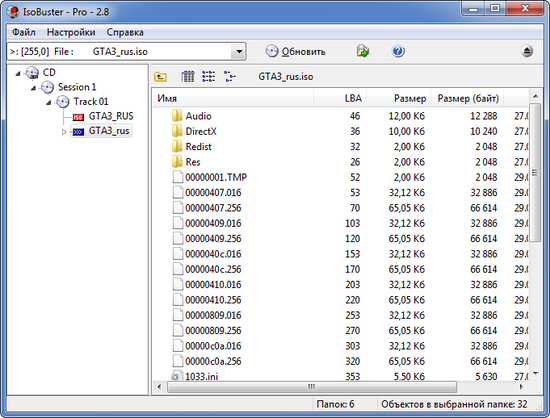Sort by the Размер column header
The height and width of the screenshot is (418, 550).
pyautogui.click(x=399, y=98)
